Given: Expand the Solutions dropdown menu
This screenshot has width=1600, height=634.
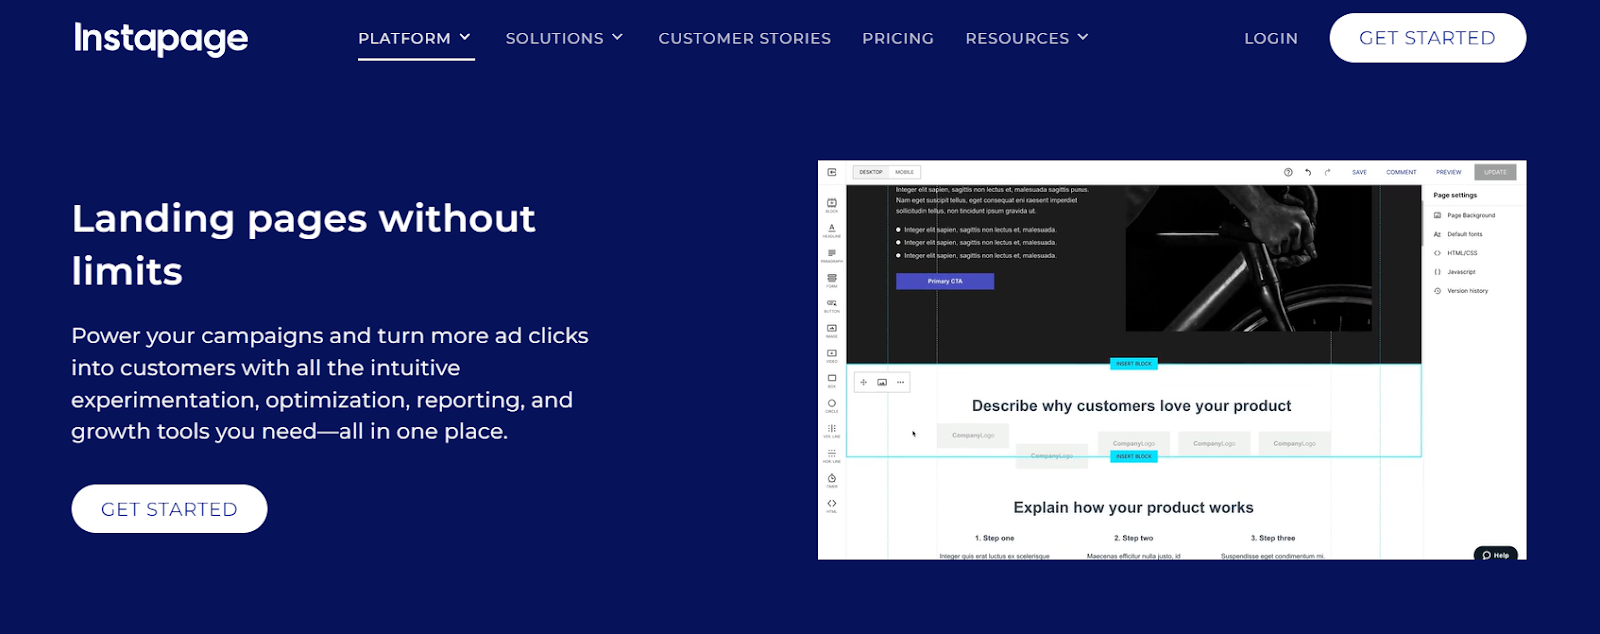Looking at the screenshot, I should tap(564, 38).
